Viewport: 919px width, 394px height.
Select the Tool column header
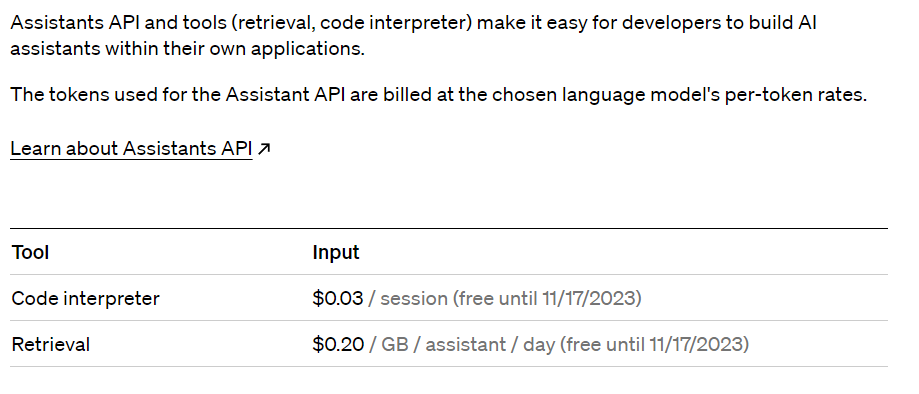30,252
